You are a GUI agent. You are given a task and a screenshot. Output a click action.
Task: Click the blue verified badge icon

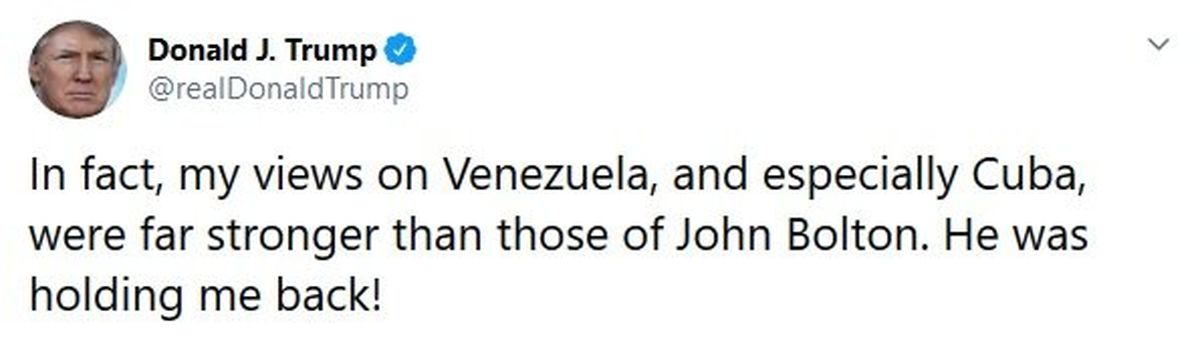(x=400, y=49)
